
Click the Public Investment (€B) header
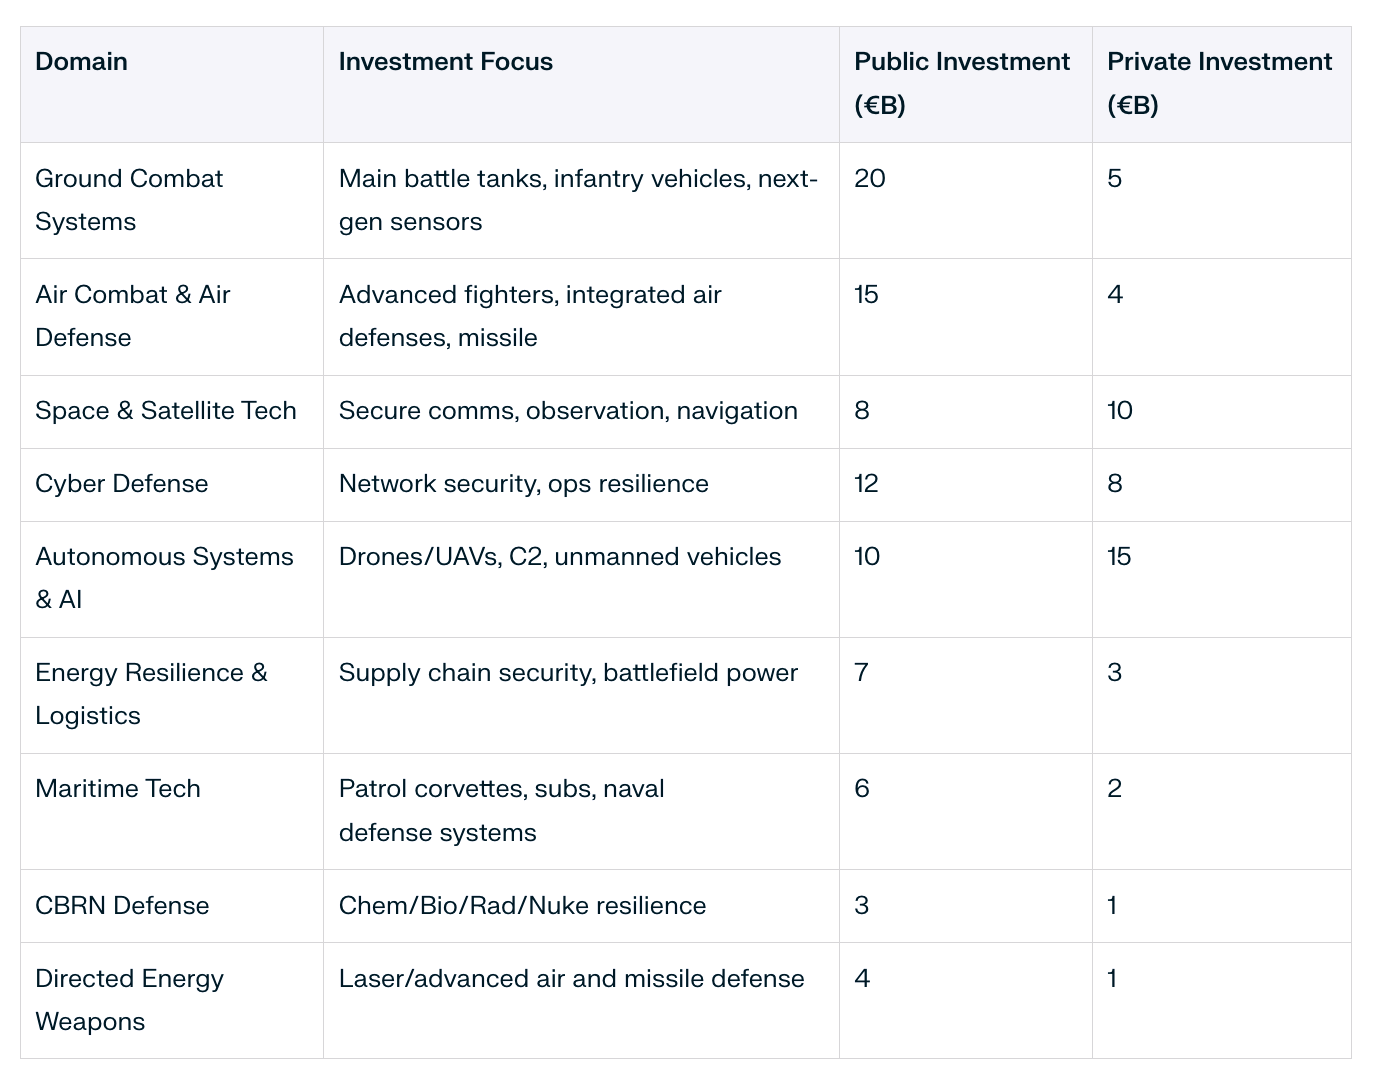point(962,83)
